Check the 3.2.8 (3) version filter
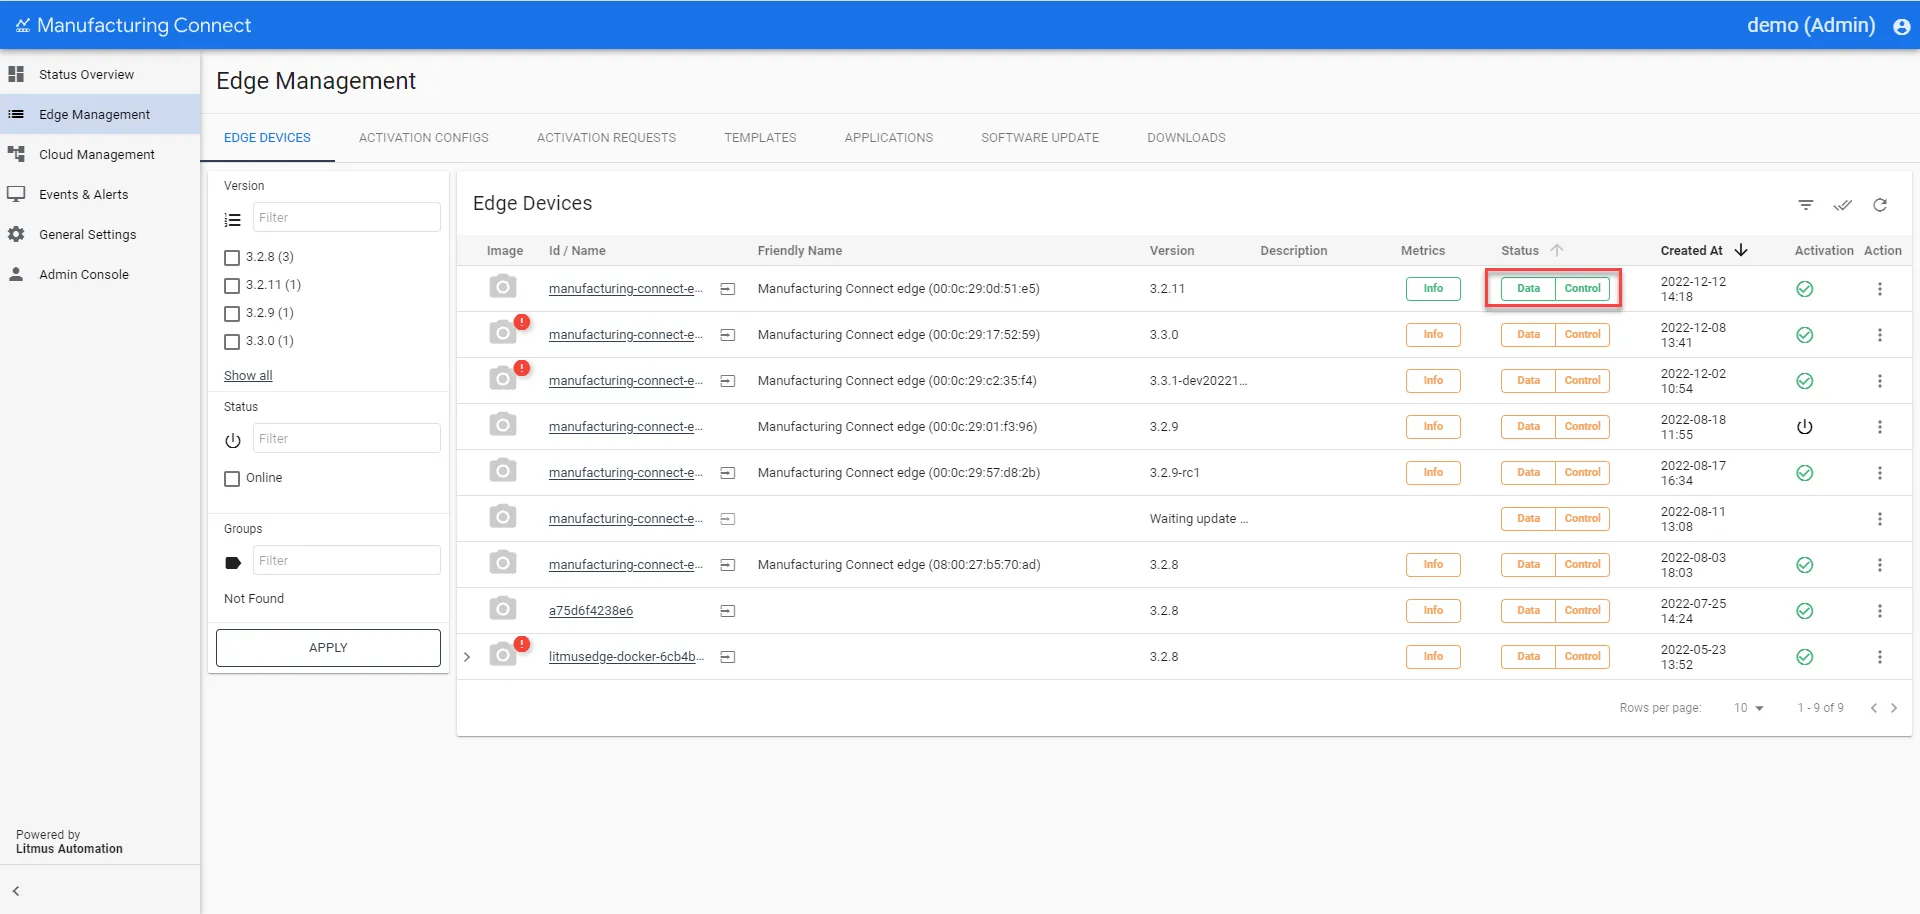The width and height of the screenshot is (1920, 914). [x=232, y=258]
